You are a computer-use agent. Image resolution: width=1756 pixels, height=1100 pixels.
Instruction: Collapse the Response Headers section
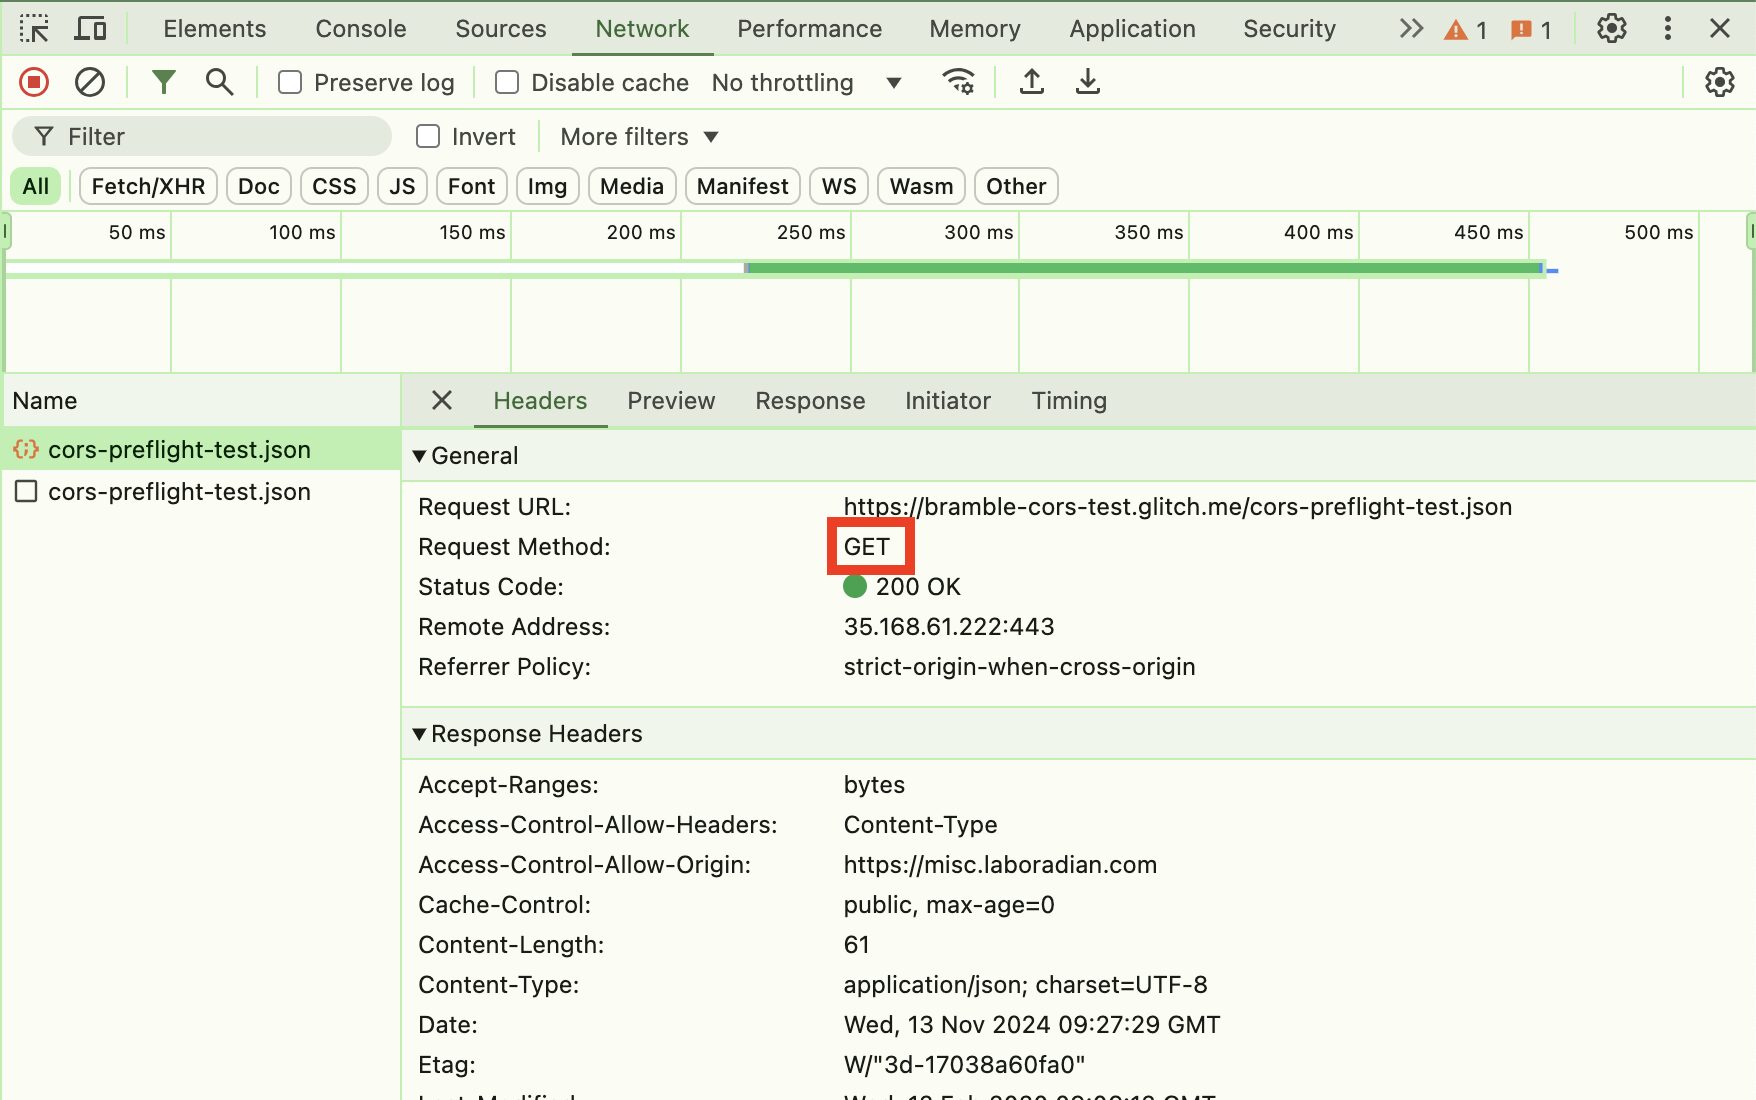(x=528, y=734)
